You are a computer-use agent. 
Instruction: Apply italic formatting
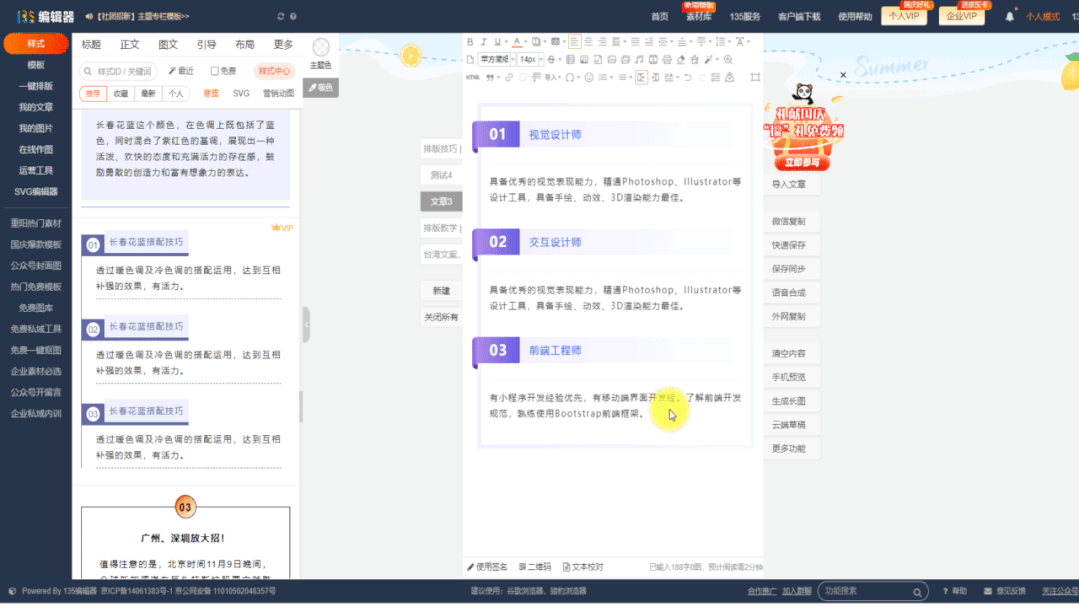(484, 42)
